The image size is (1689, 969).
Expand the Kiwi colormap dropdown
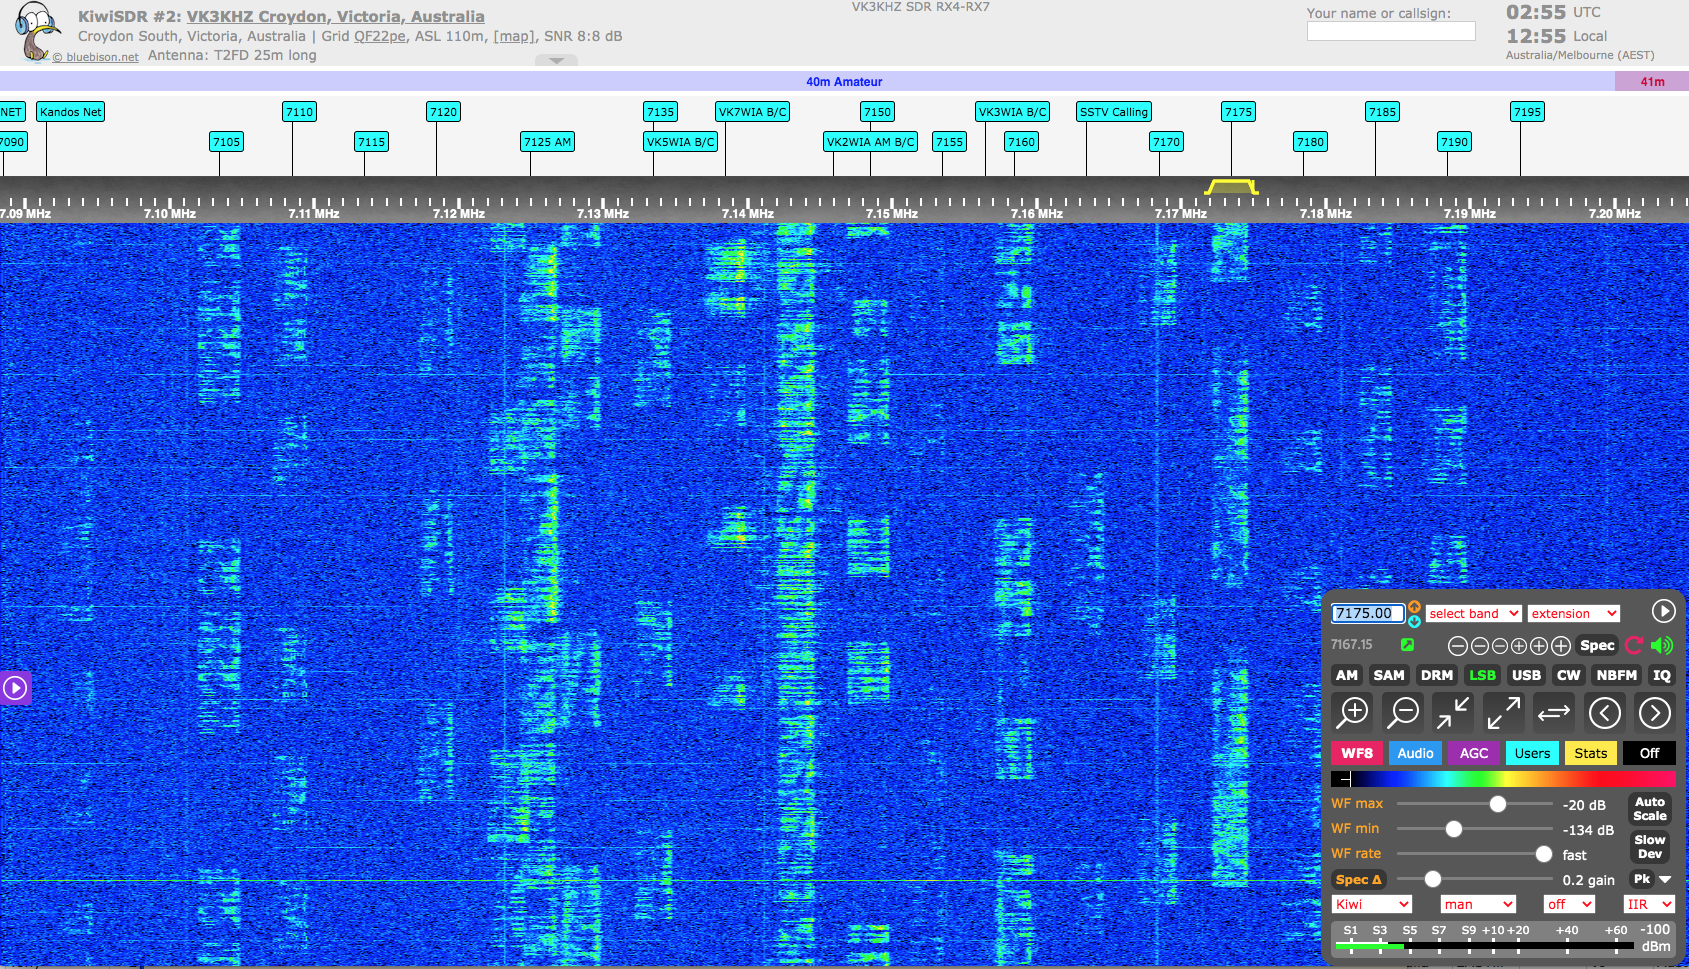click(1371, 904)
